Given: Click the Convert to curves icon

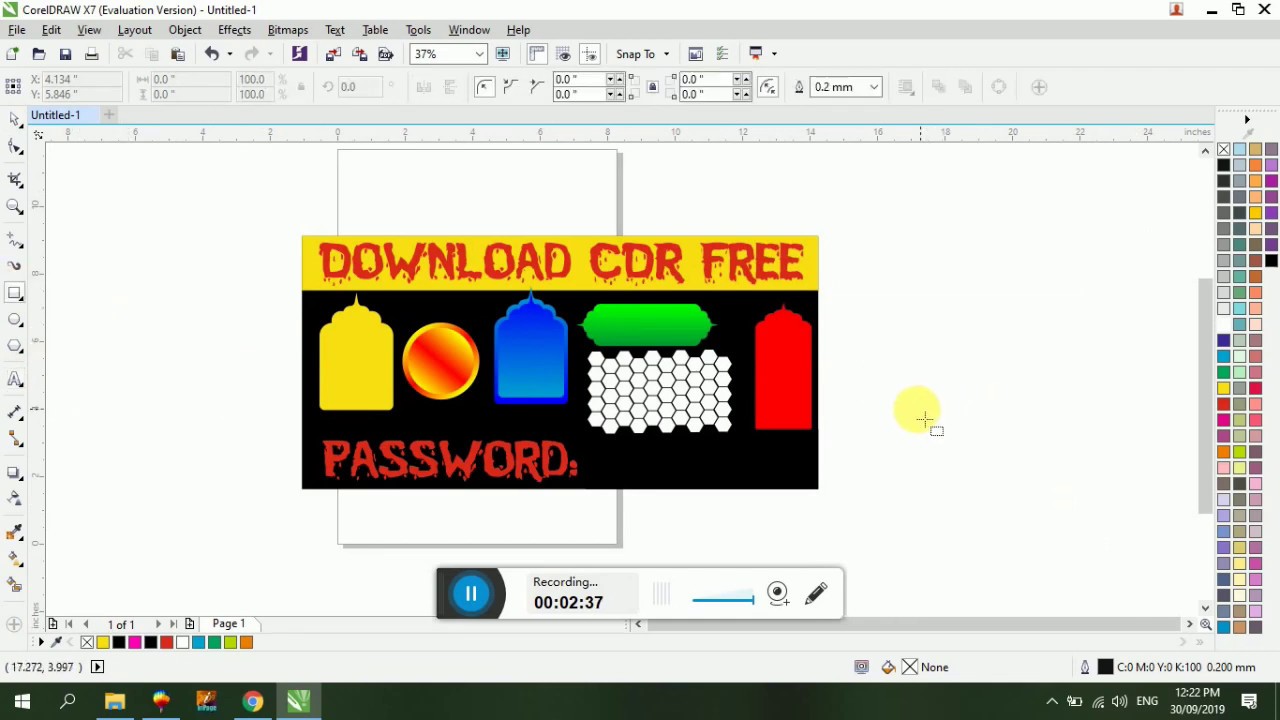Looking at the screenshot, I should coord(999,87).
